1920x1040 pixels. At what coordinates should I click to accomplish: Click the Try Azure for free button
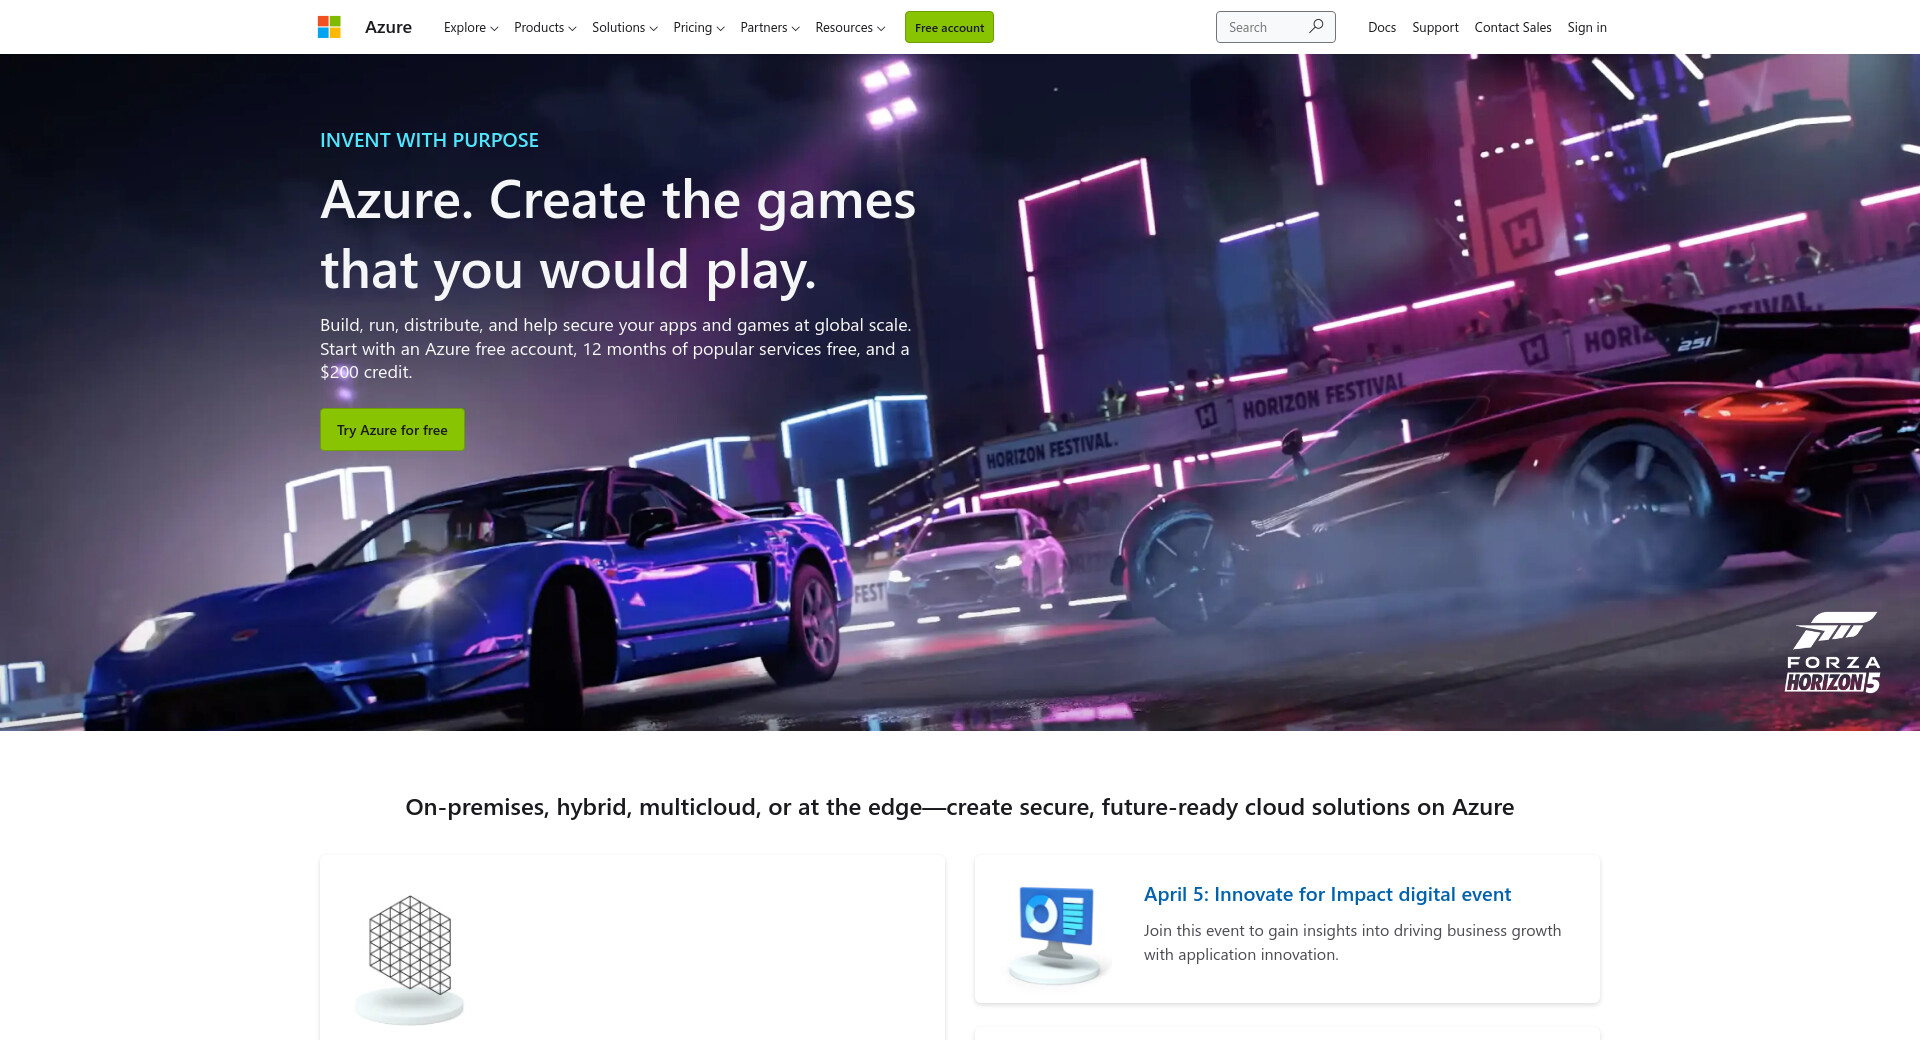[x=392, y=429]
